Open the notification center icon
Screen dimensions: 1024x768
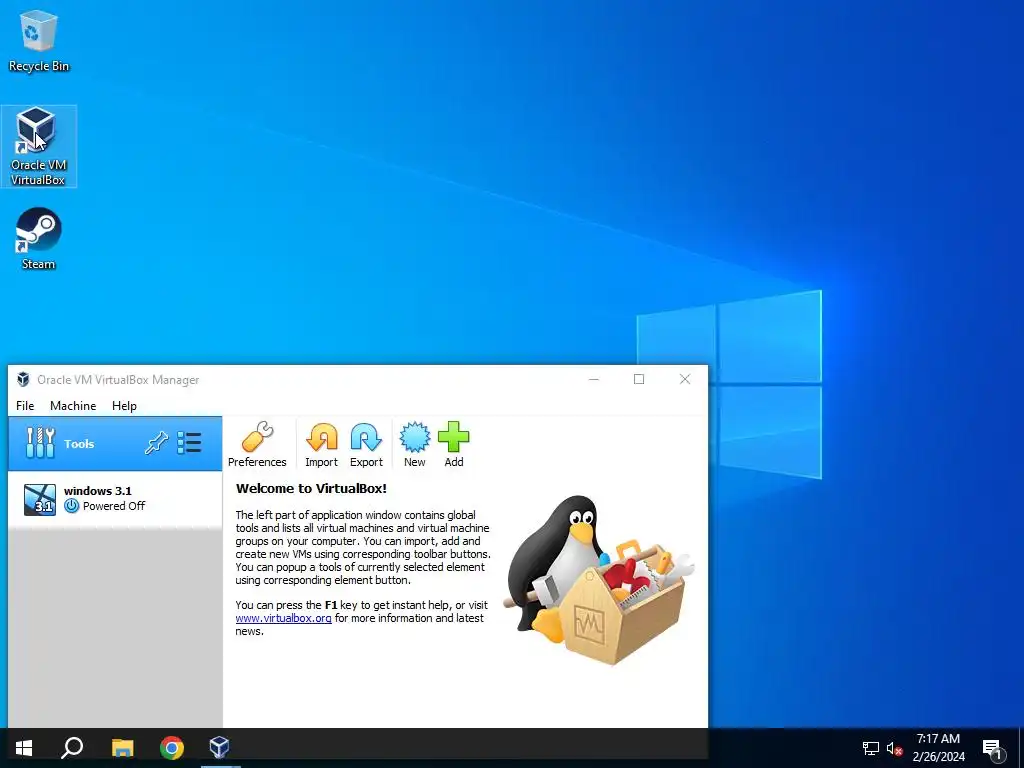point(992,749)
